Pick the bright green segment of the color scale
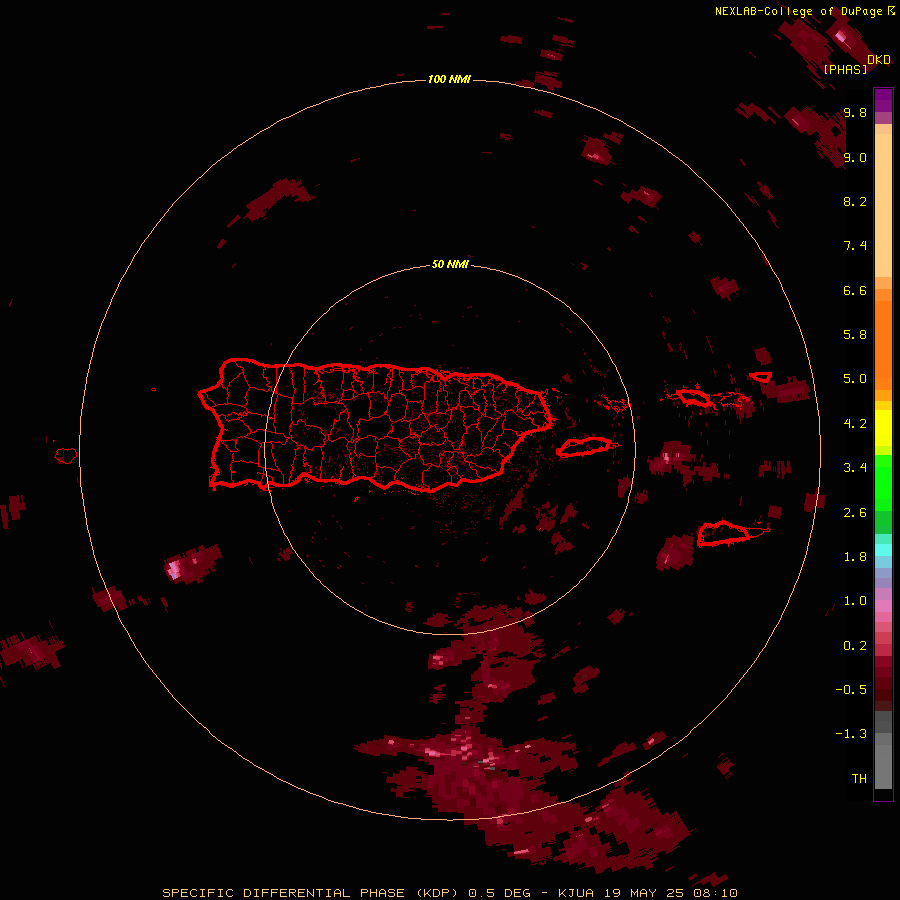This screenshot has height=900, width=900. 883,482
